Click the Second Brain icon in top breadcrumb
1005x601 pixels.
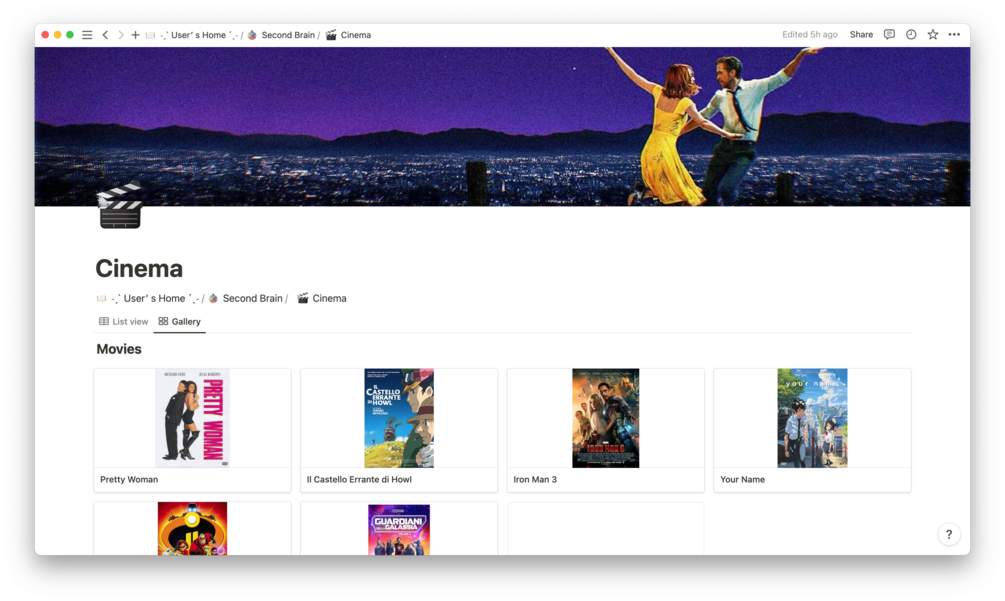(252, 35)
